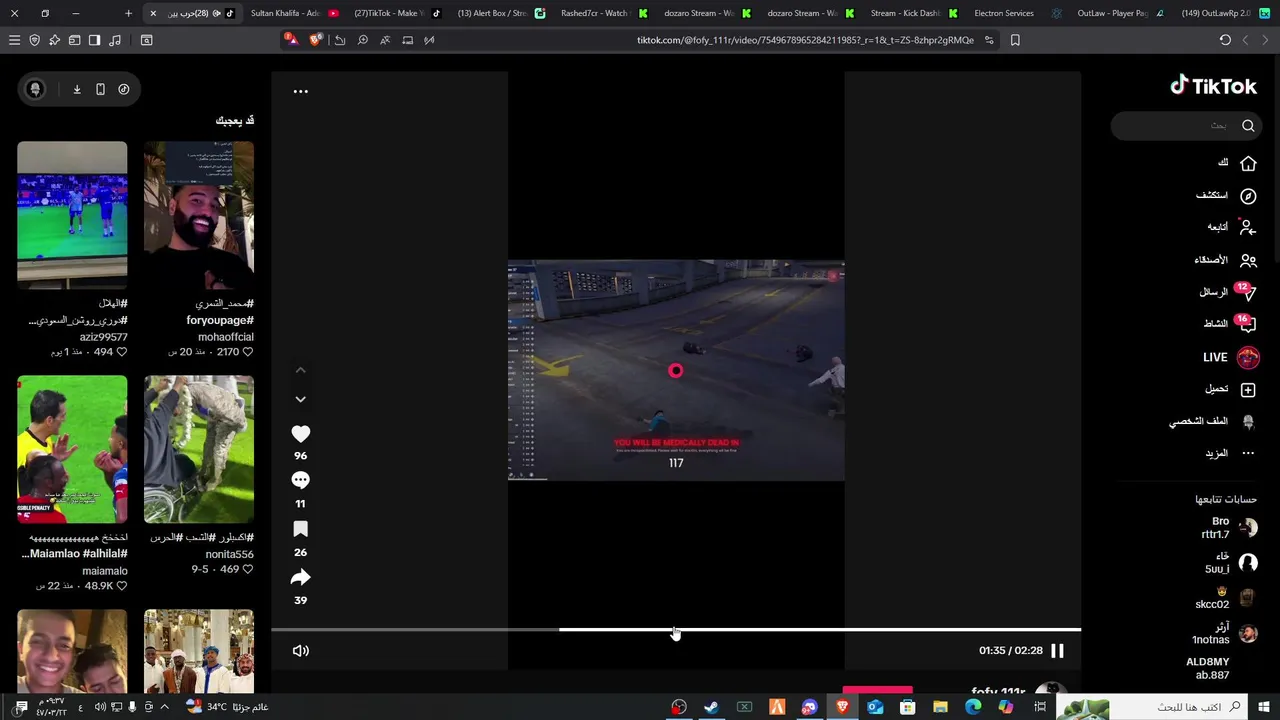Image resolution: width=1280 pixels, height=720 pixels.
Task: Go to the previous video with up chevron
Action: tap(300, 370)
